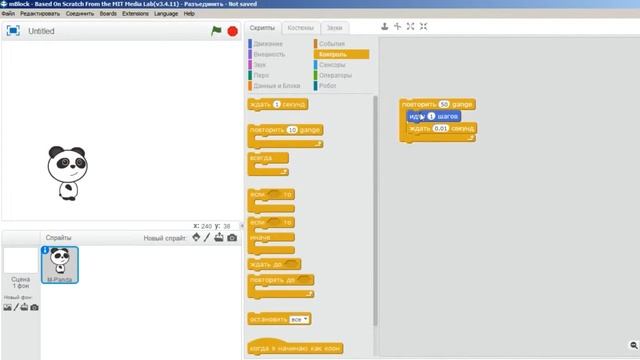The width and height of the screenshot is (640, 360).
Task: Take a new backdrop photo with the camera
Action: click(x=34, y=307)
